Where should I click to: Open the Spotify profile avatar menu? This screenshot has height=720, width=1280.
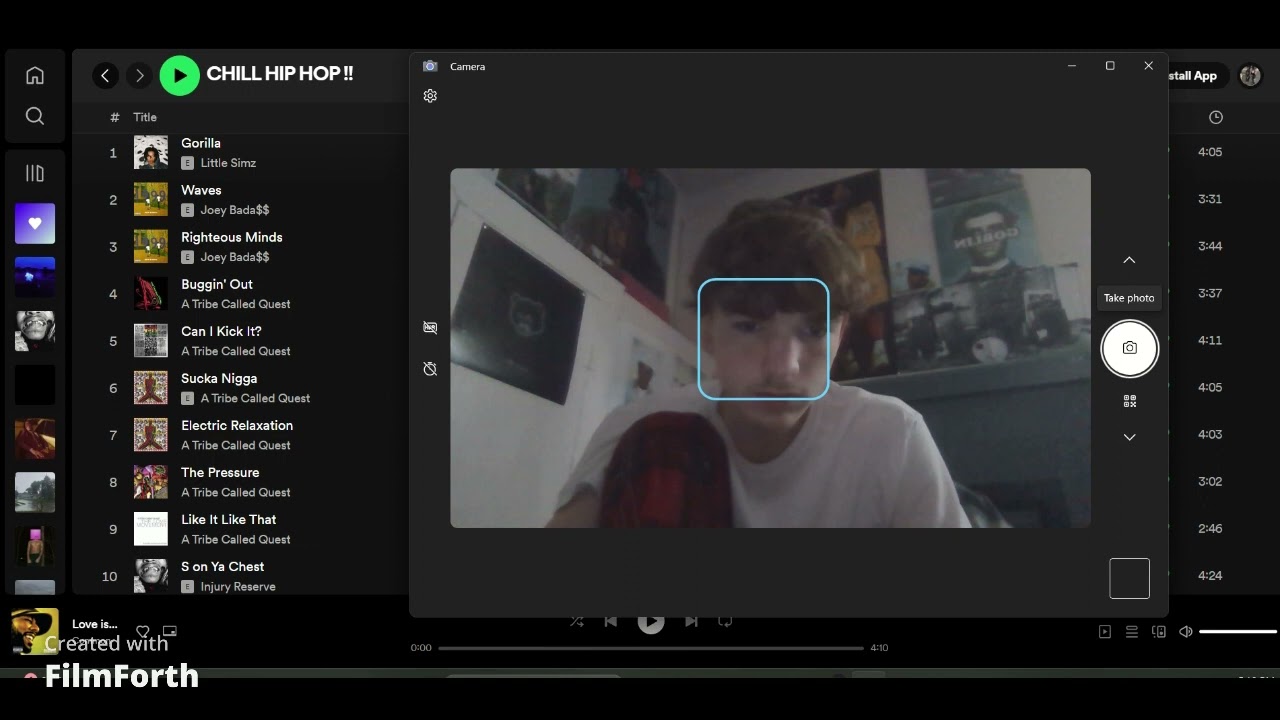pos(1250,75)
